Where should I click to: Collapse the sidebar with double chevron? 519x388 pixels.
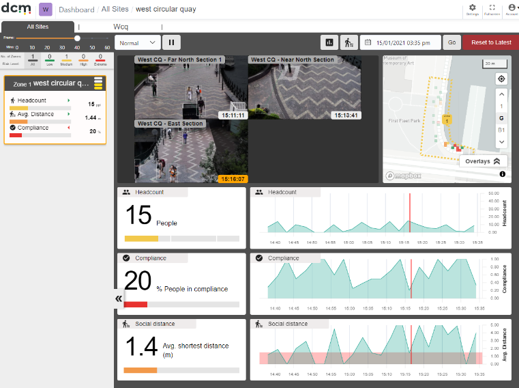tap(119, 298)
